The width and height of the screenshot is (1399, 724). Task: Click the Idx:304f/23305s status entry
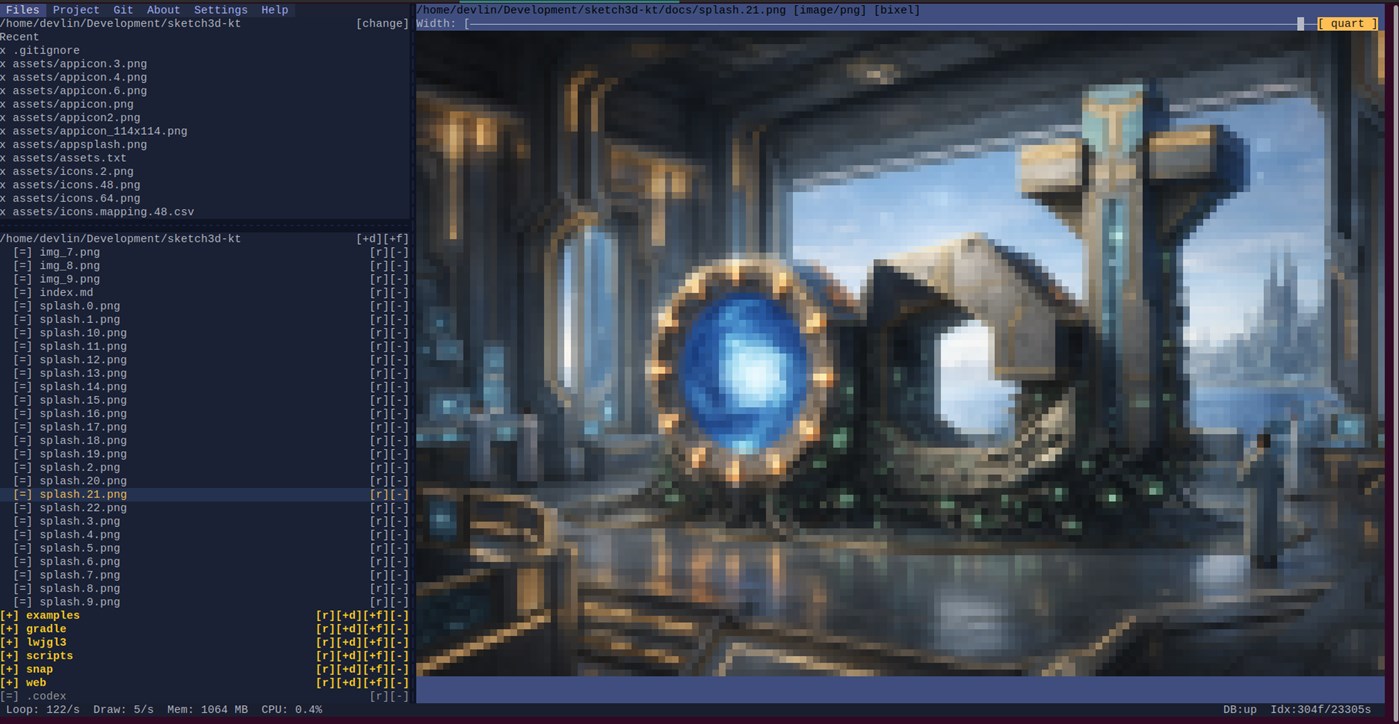tap(1321, 710)
